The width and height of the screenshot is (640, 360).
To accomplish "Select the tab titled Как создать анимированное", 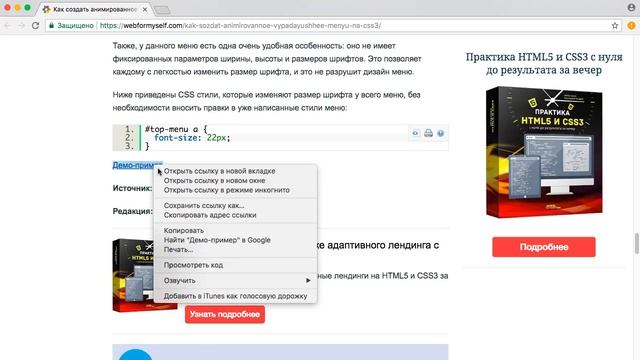I will pos(95,9).
